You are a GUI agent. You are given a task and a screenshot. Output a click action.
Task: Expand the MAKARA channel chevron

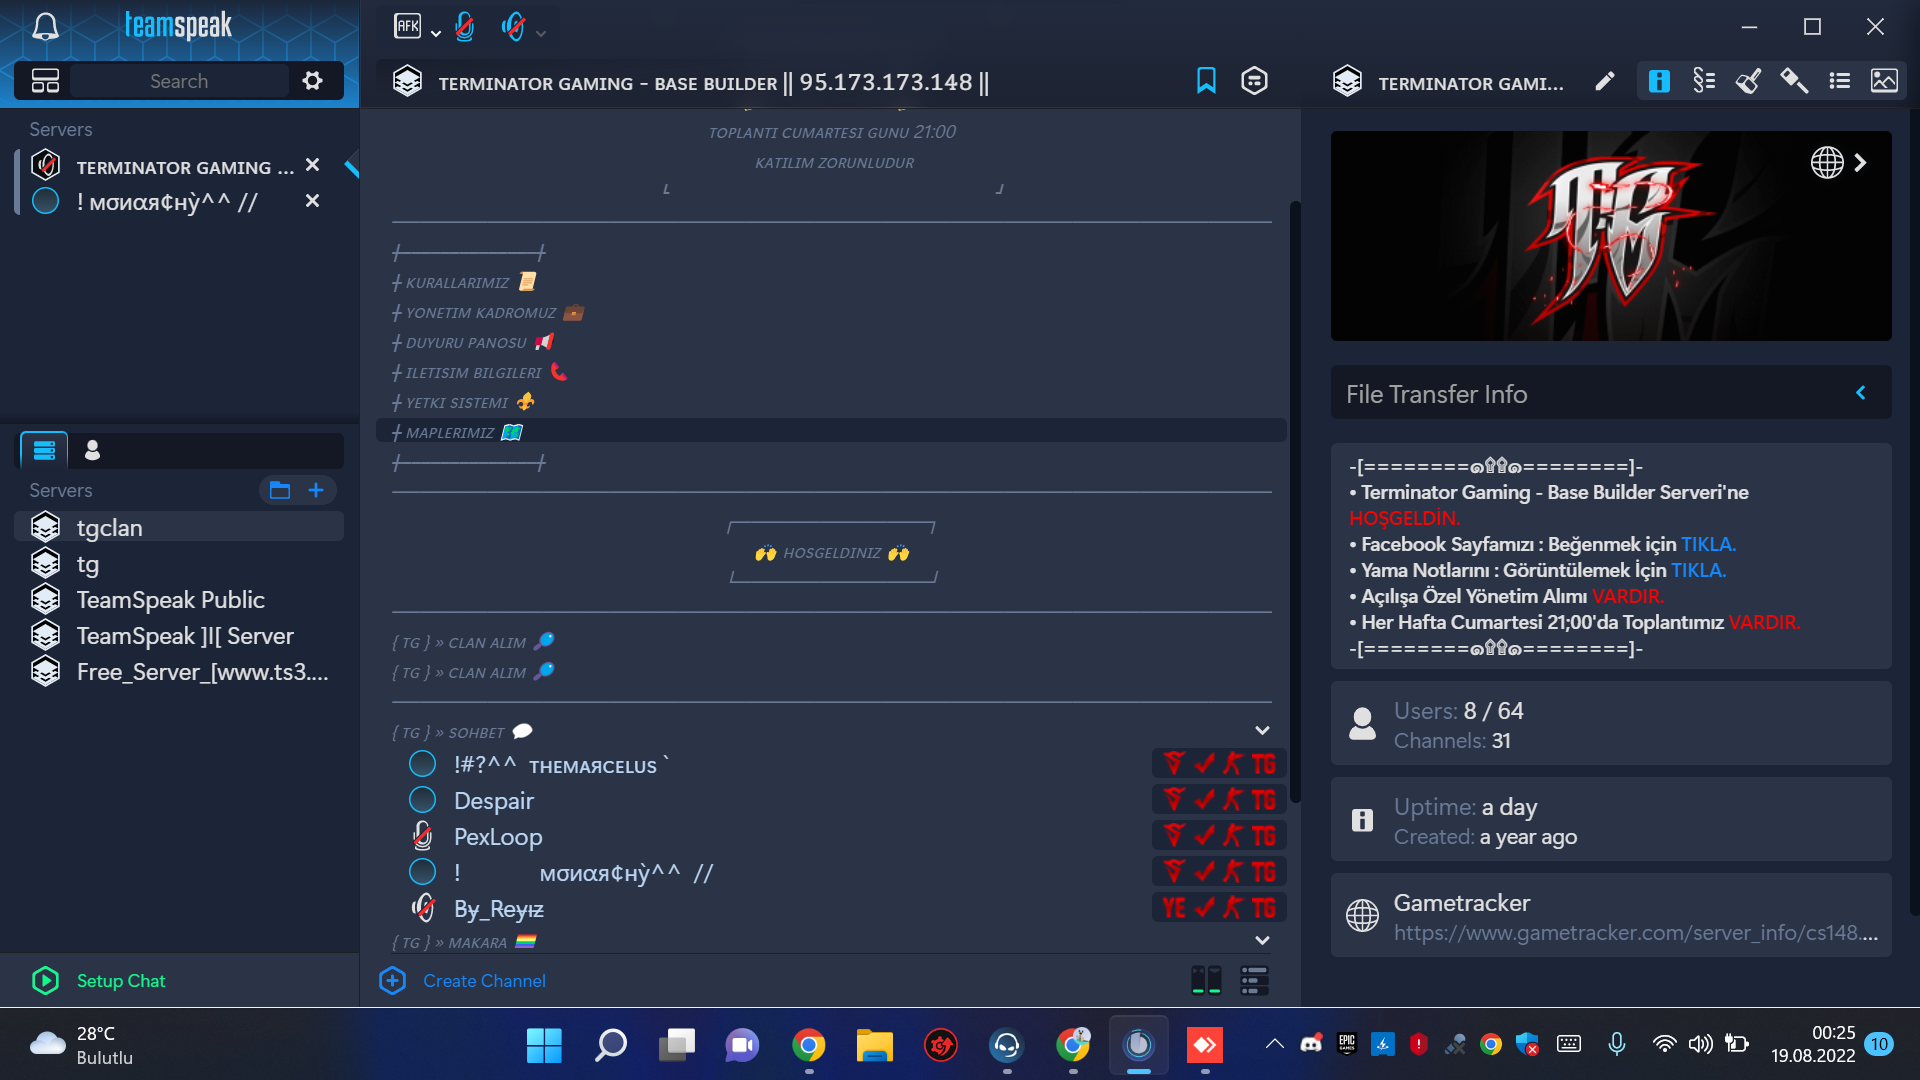pyautogui.click(x=1262, y=941)
